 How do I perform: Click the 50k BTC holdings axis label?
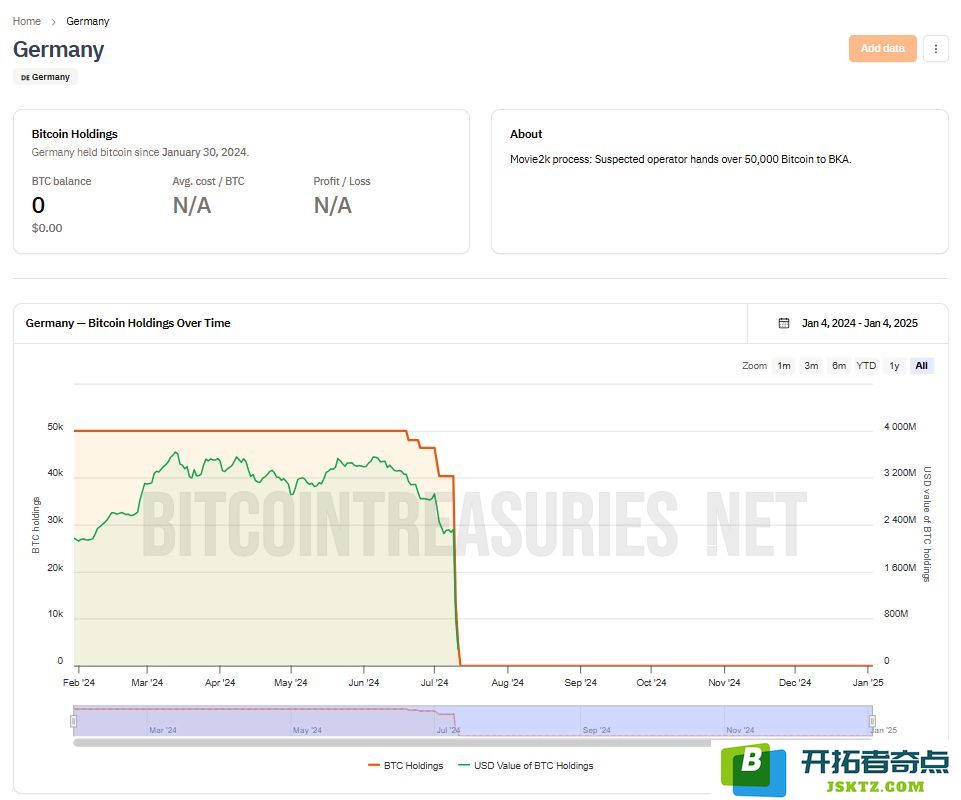55,427
